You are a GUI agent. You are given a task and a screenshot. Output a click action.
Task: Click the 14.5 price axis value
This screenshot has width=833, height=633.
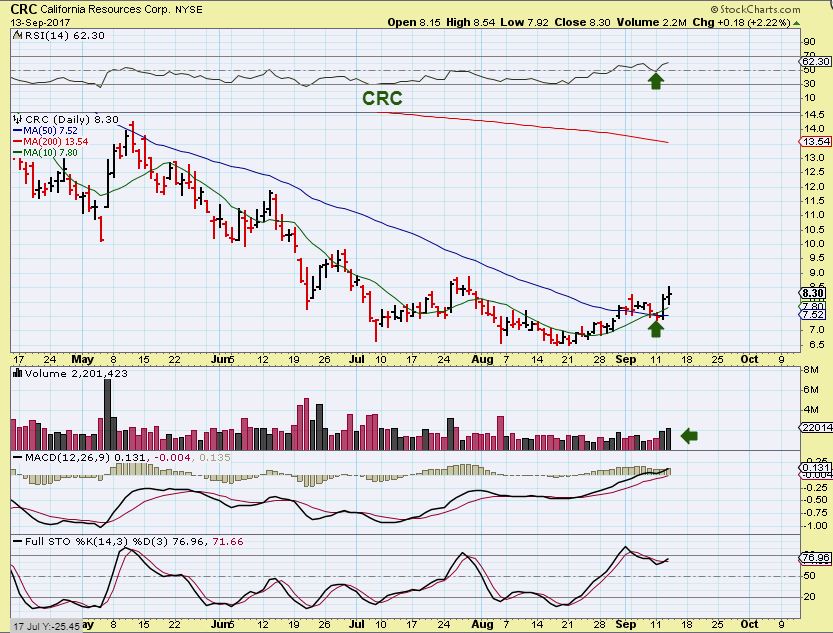click(x=814, y=115)
